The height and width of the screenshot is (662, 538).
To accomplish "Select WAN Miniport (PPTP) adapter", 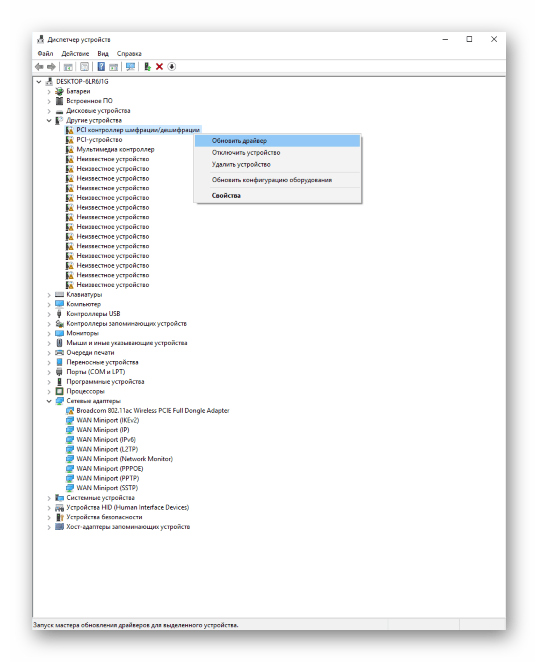I will click(x=108, y=478).
